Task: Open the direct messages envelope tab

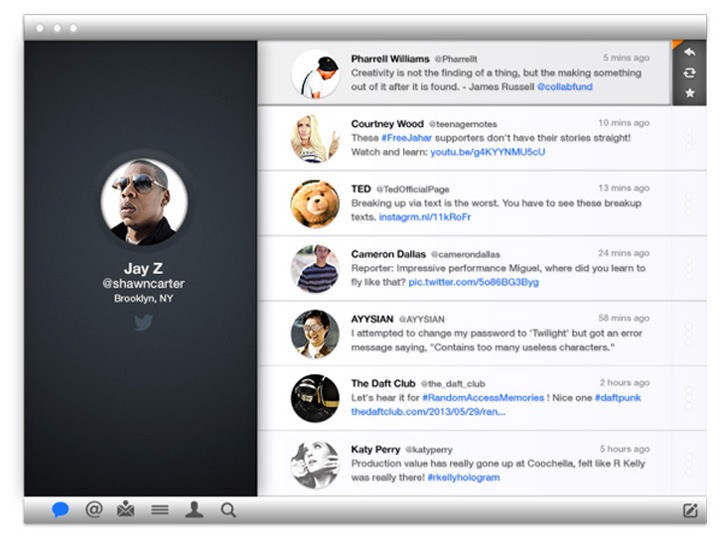Action: click(x=125, y=509)
